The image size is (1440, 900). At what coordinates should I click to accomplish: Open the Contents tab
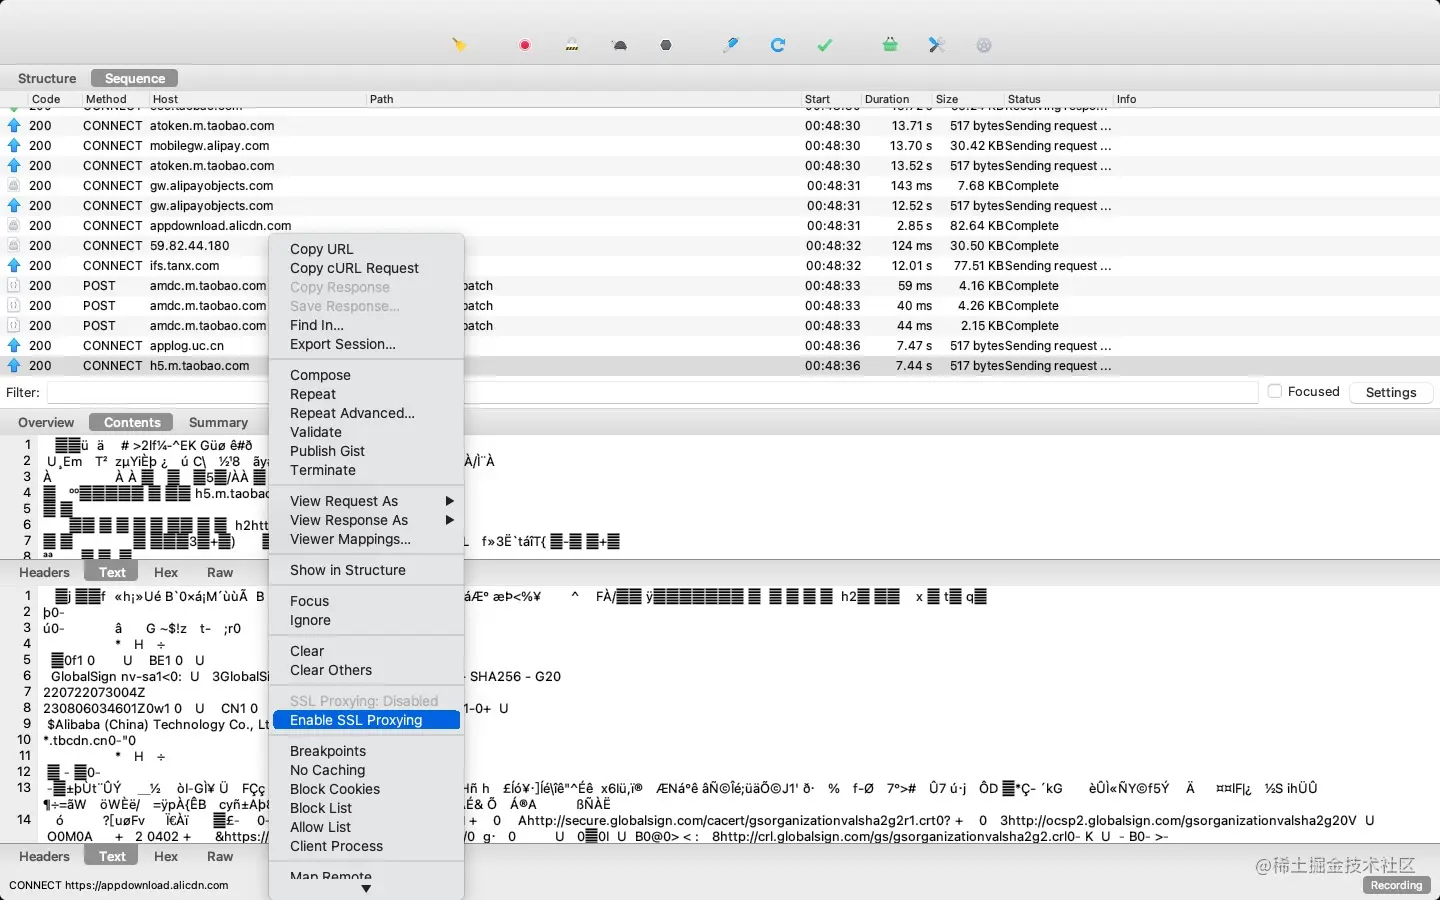click(x=132, y=423)
